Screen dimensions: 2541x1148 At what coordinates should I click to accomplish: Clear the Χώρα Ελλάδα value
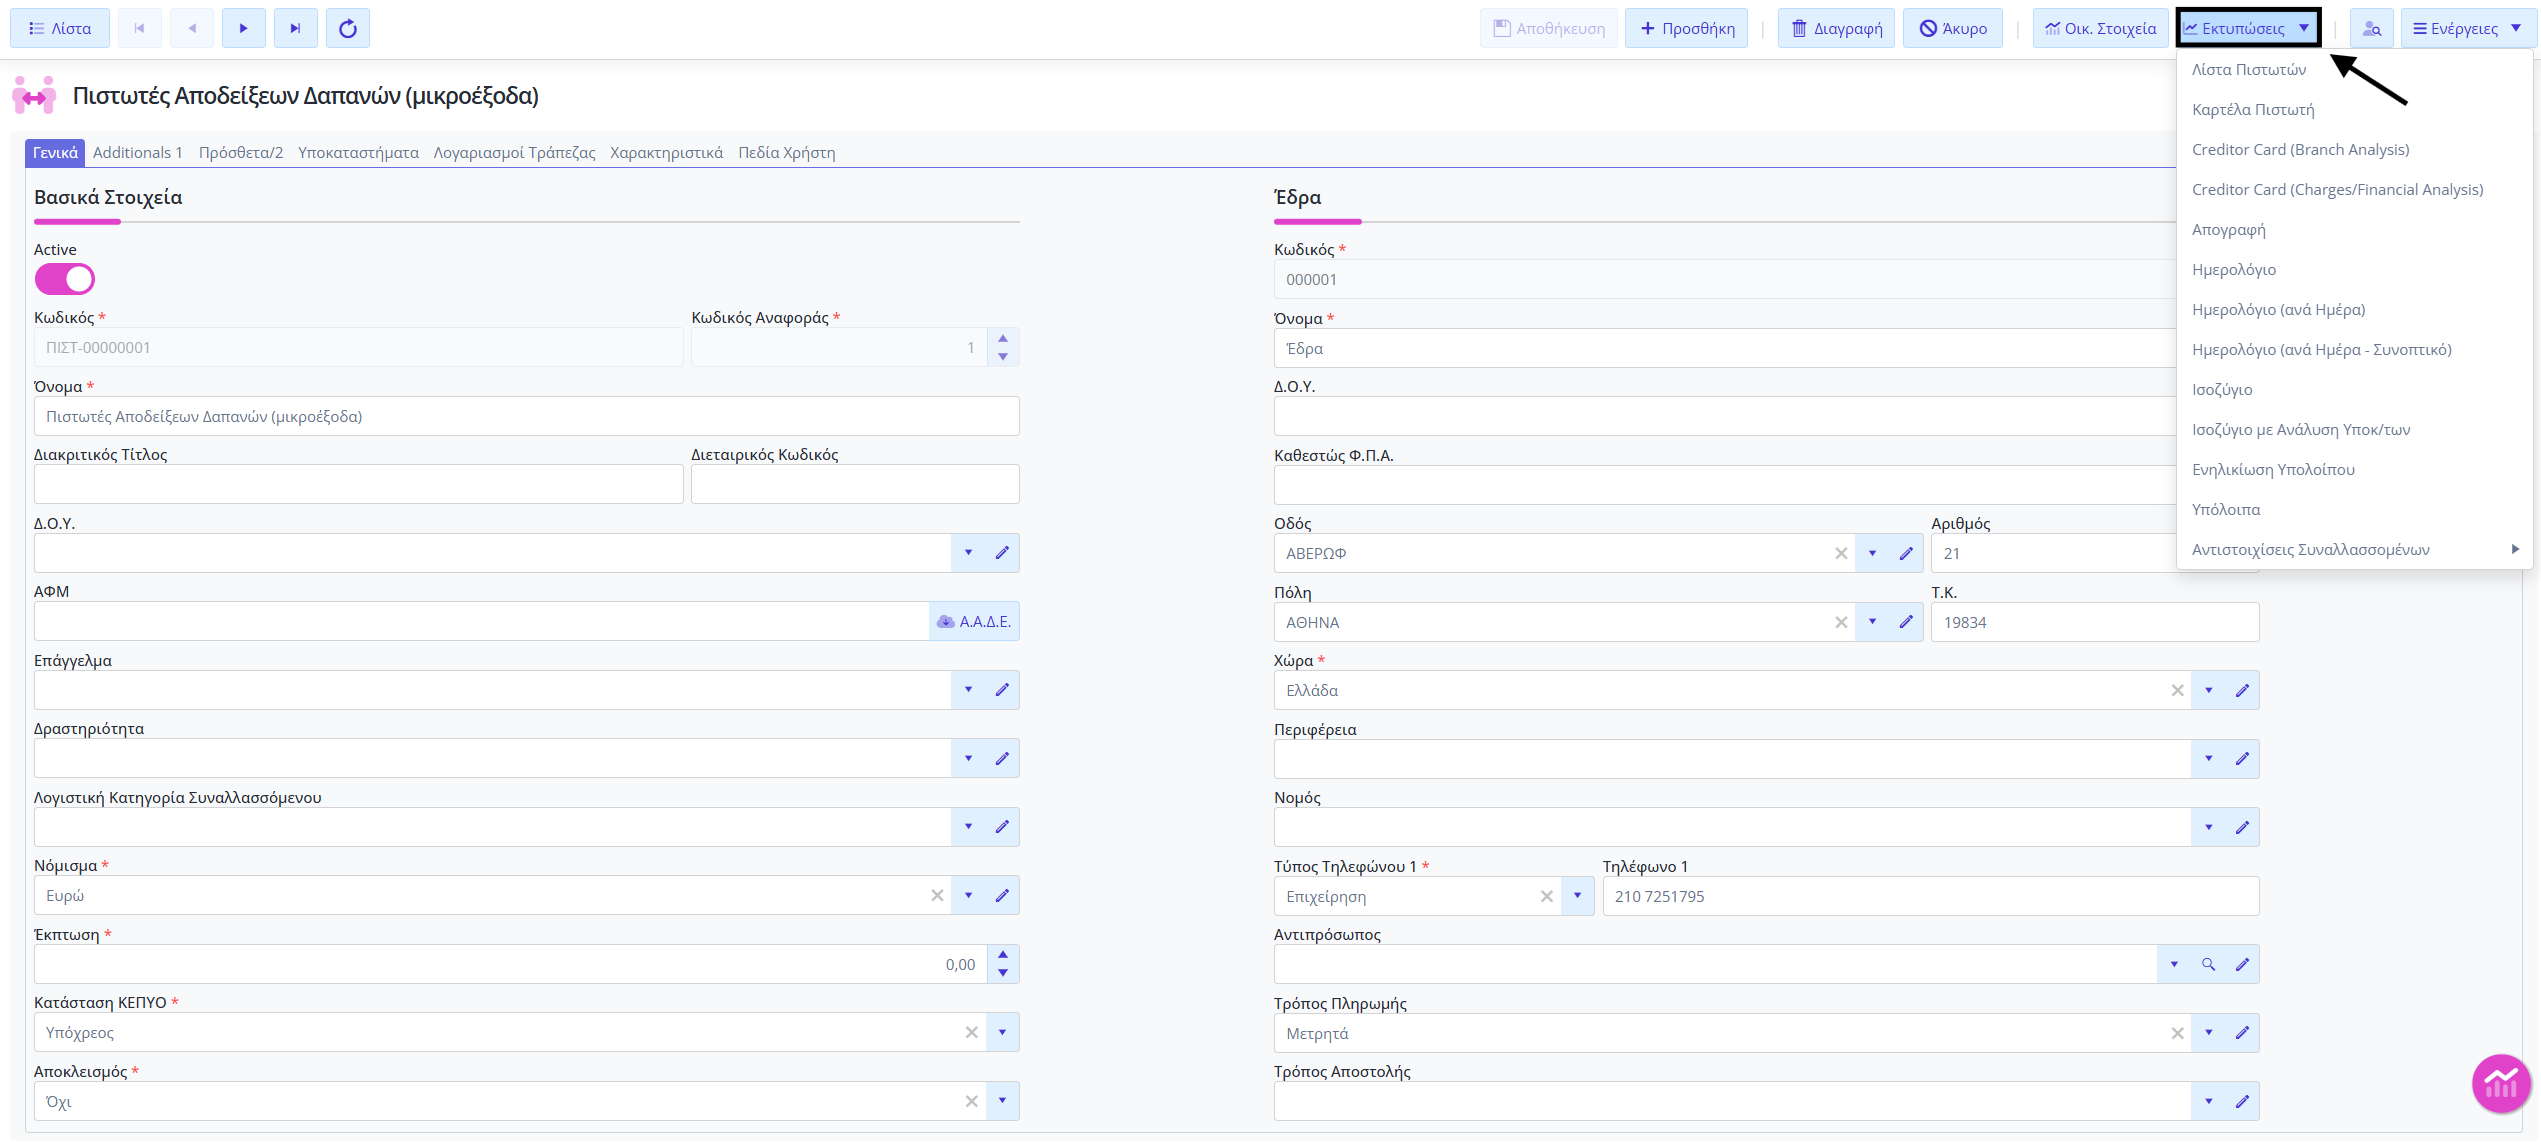pyautogui.click(x=2177, y=690)
